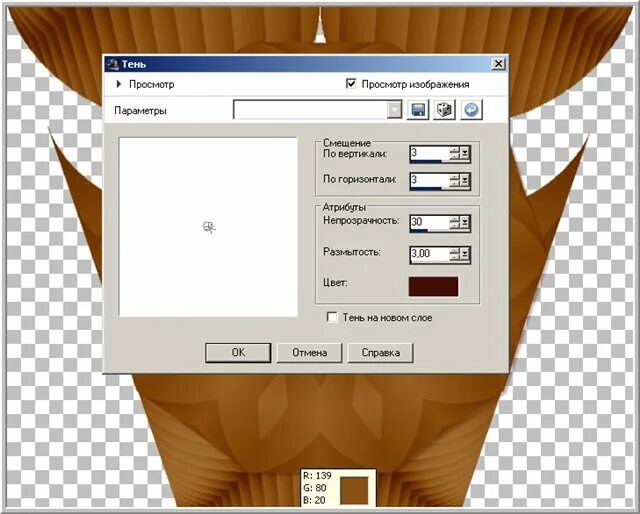The width and height of the screenshot is (640, 514).
Task: Click the Параметры label
Action: [140, 111]
